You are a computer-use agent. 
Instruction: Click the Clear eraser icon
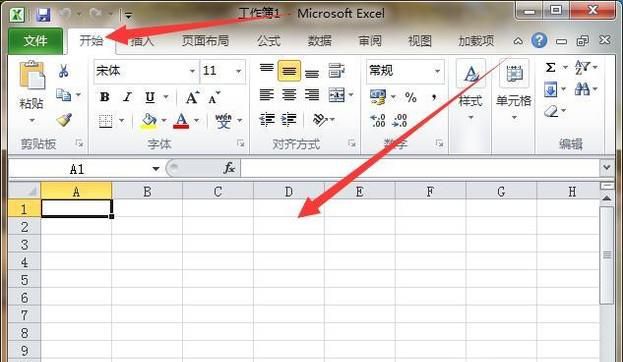click(x=551, y=111)
